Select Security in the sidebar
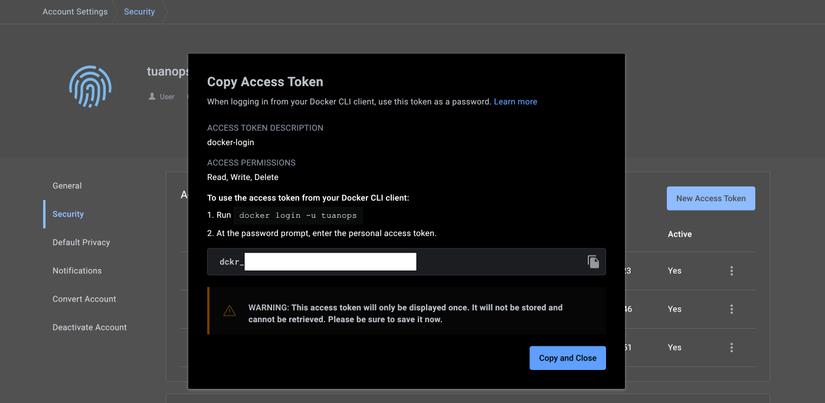Image resolution: width=825 pixels, height=403 pixels. [68, 214]
